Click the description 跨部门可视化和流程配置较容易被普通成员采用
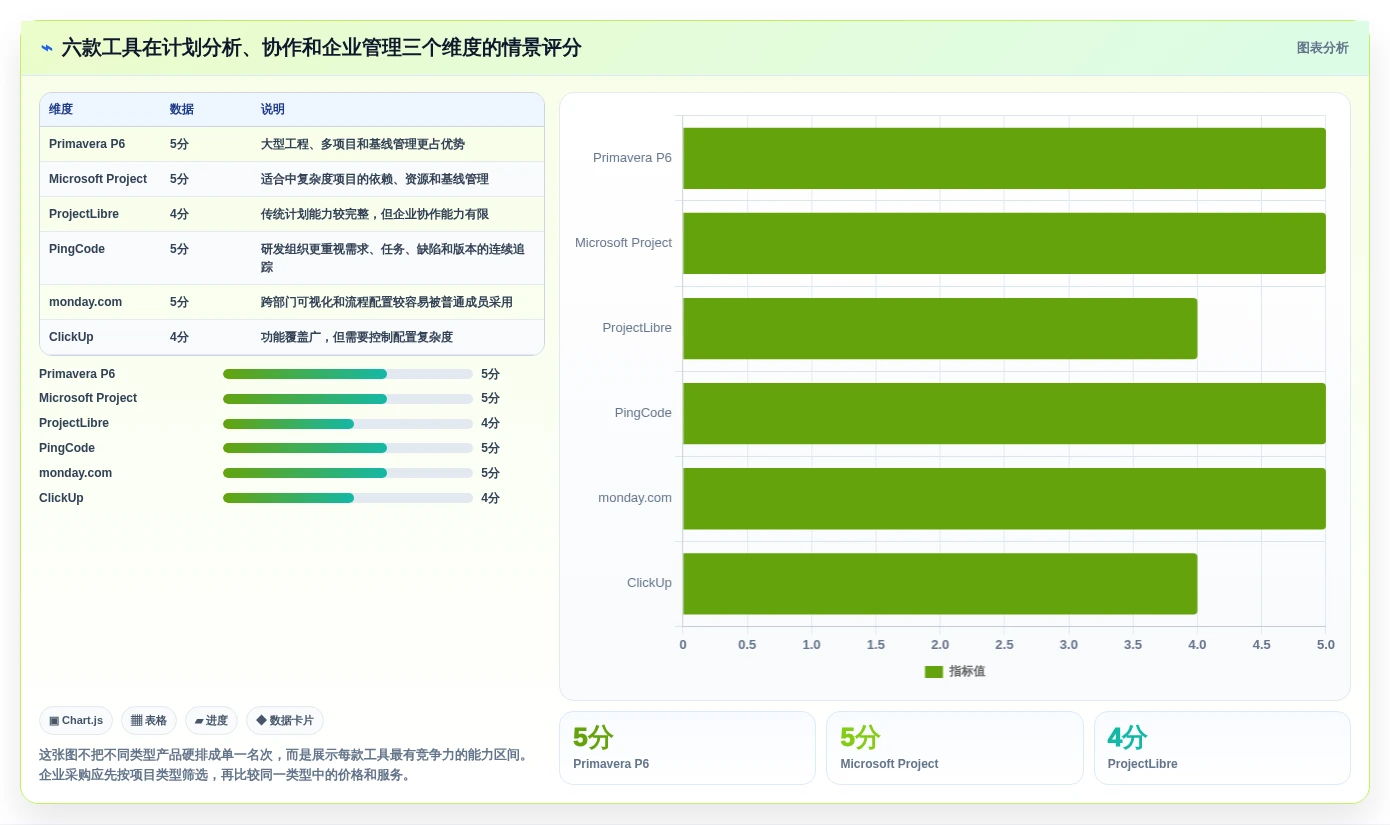 point(387,302)
